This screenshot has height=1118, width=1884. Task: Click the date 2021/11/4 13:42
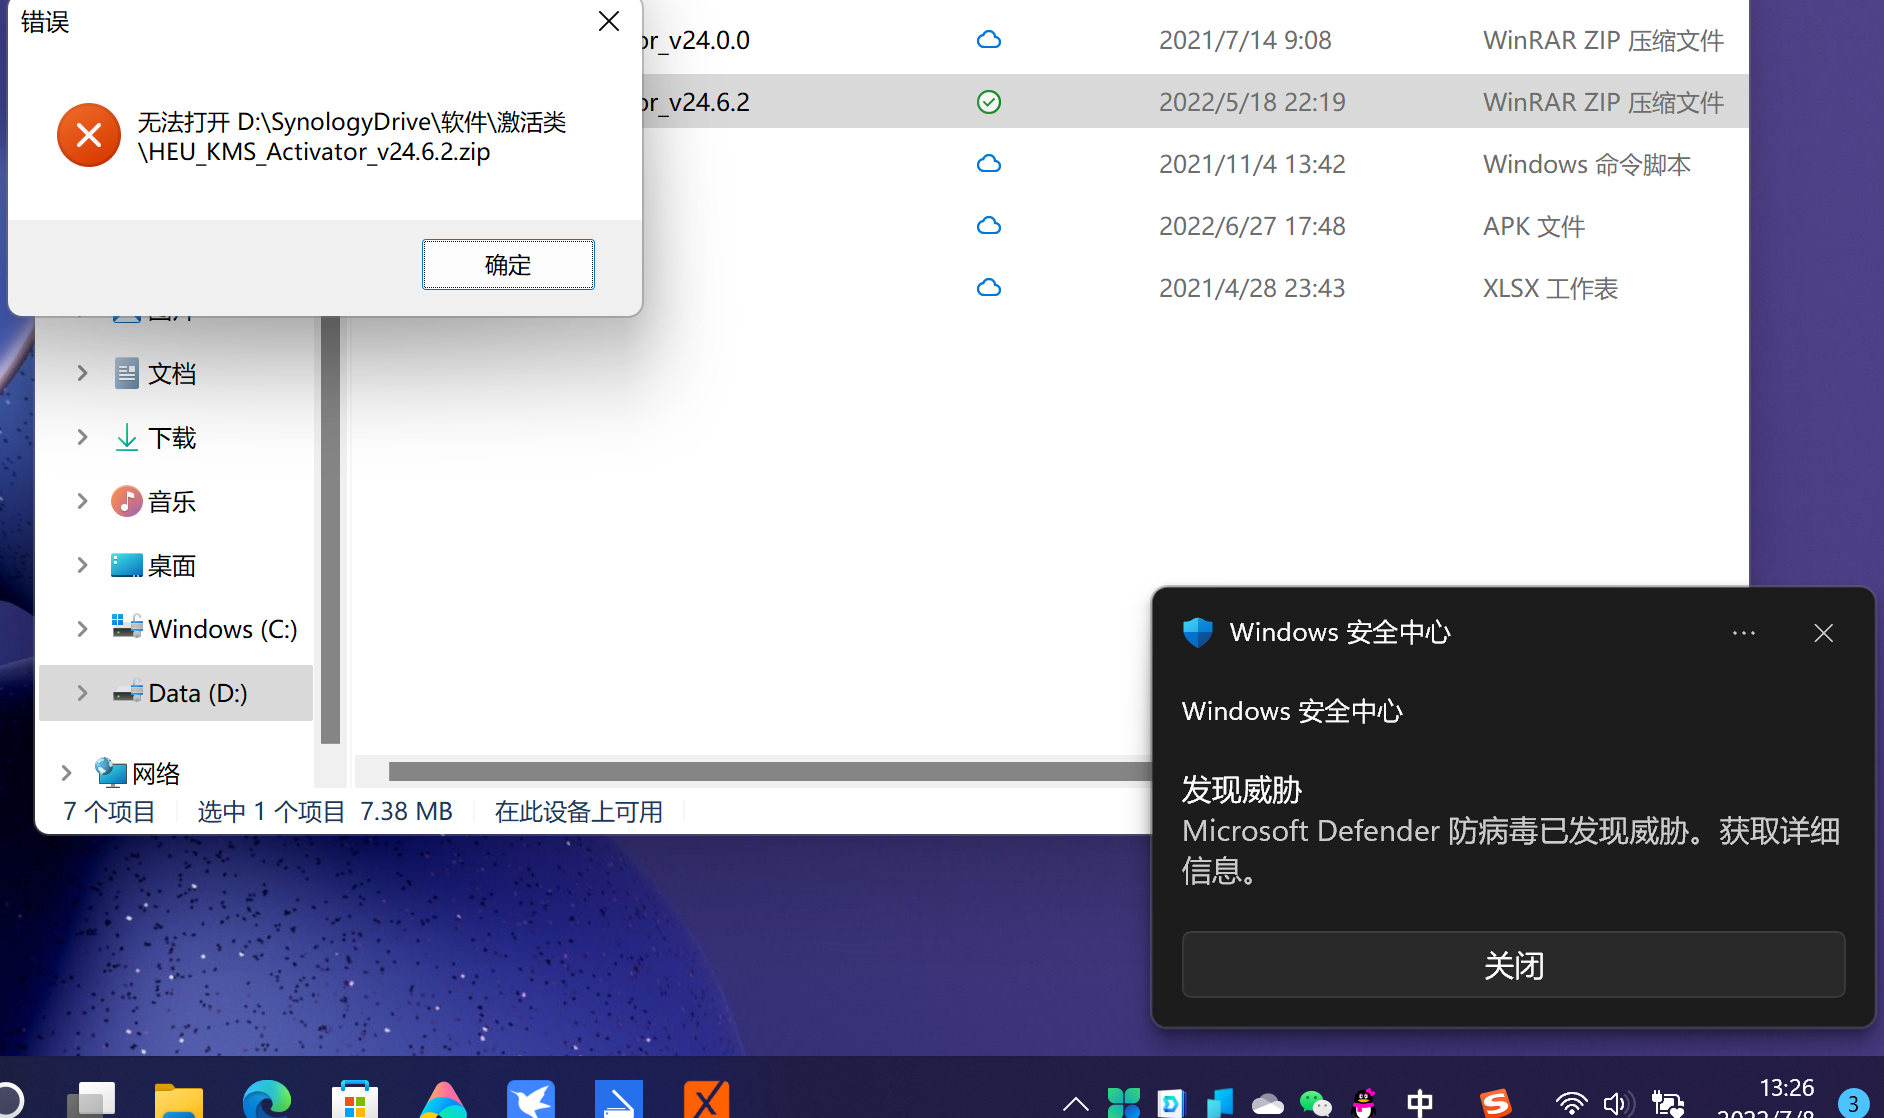[1252, 164]
